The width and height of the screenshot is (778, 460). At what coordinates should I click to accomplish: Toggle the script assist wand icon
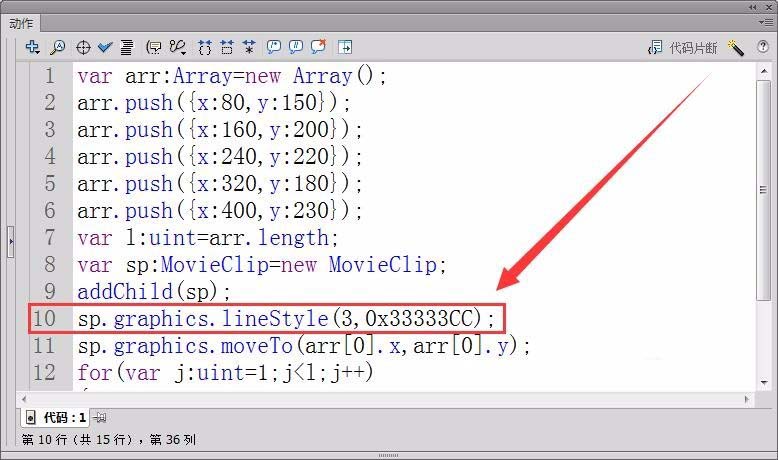click(x=736, y=48)
